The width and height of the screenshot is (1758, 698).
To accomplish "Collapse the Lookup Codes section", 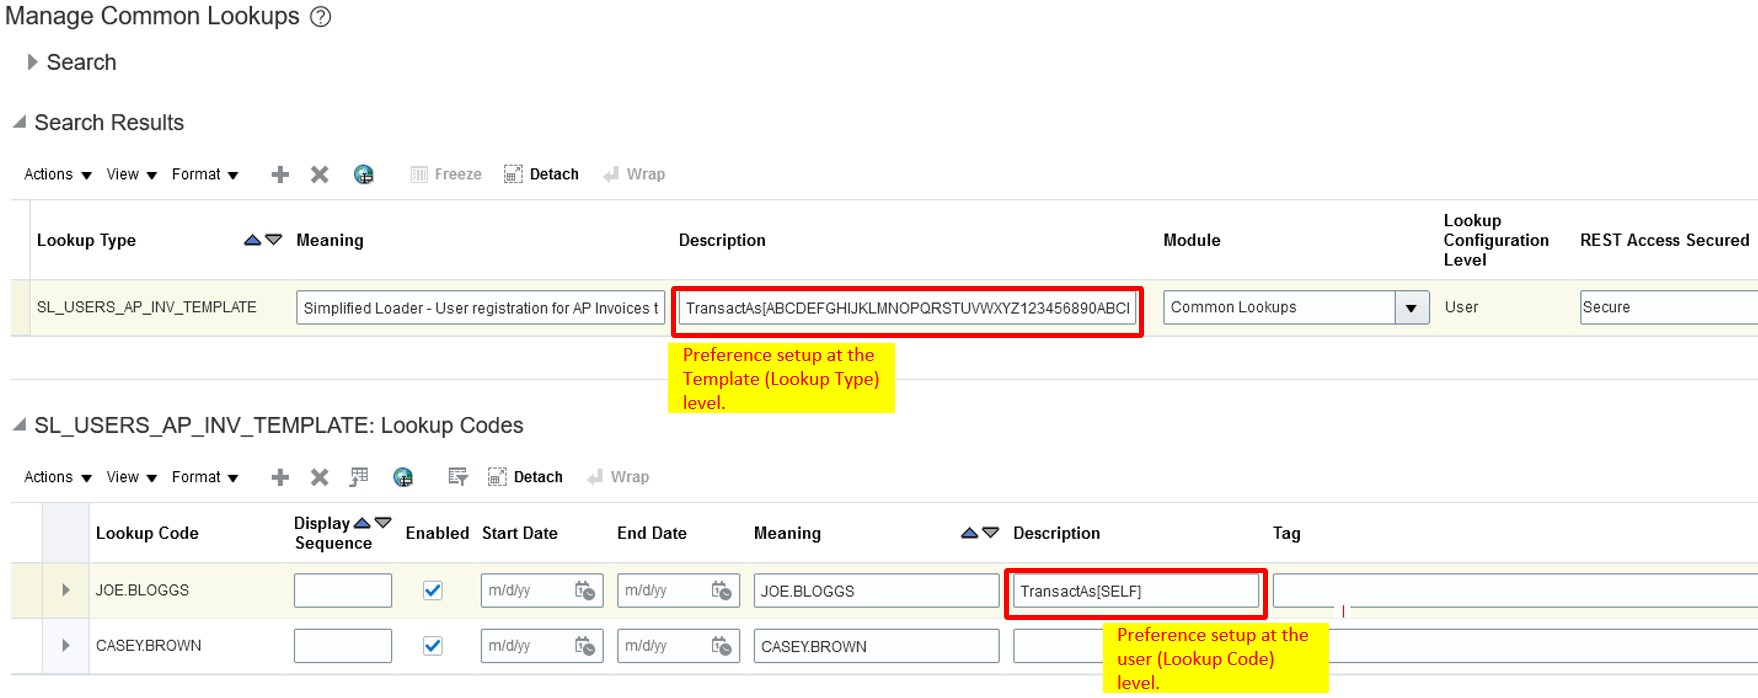I will [19, 425].
